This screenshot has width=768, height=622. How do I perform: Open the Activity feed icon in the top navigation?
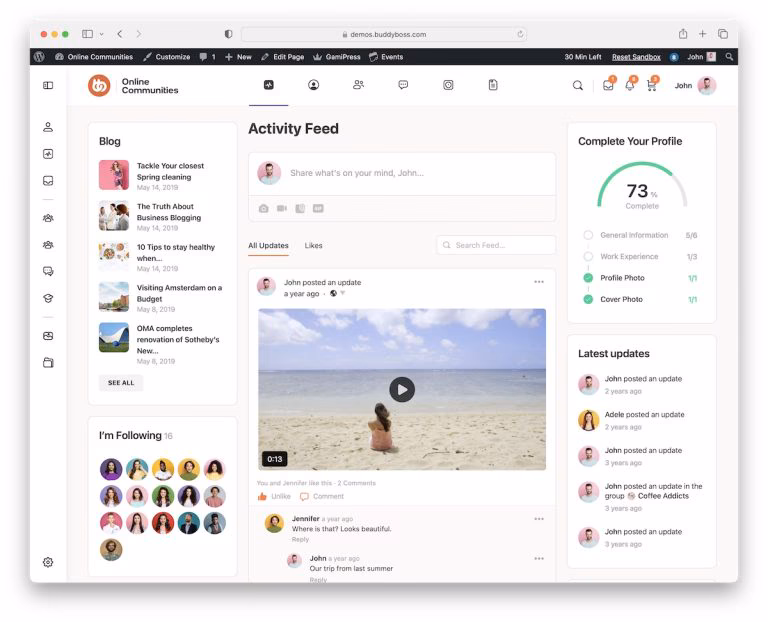268,86
